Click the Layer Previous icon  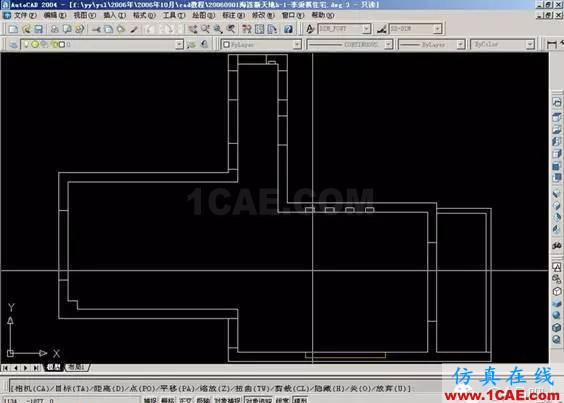(204, 45)
